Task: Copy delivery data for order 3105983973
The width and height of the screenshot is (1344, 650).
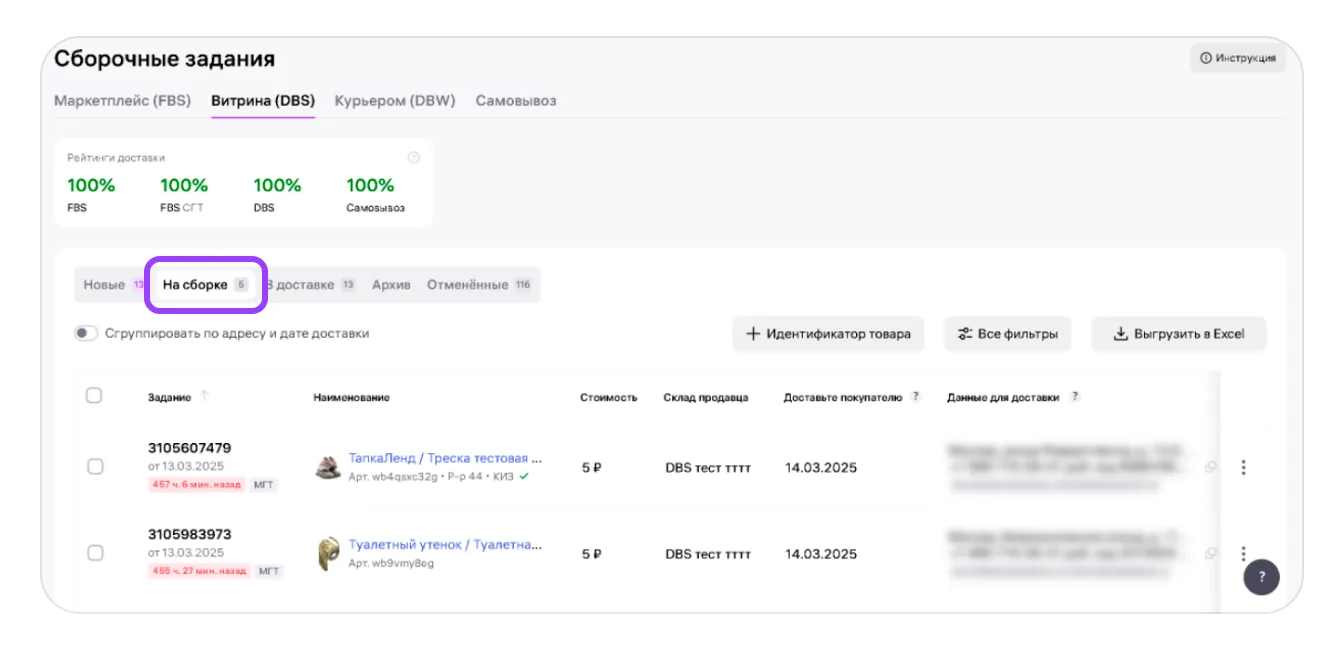Action: 1211,553
